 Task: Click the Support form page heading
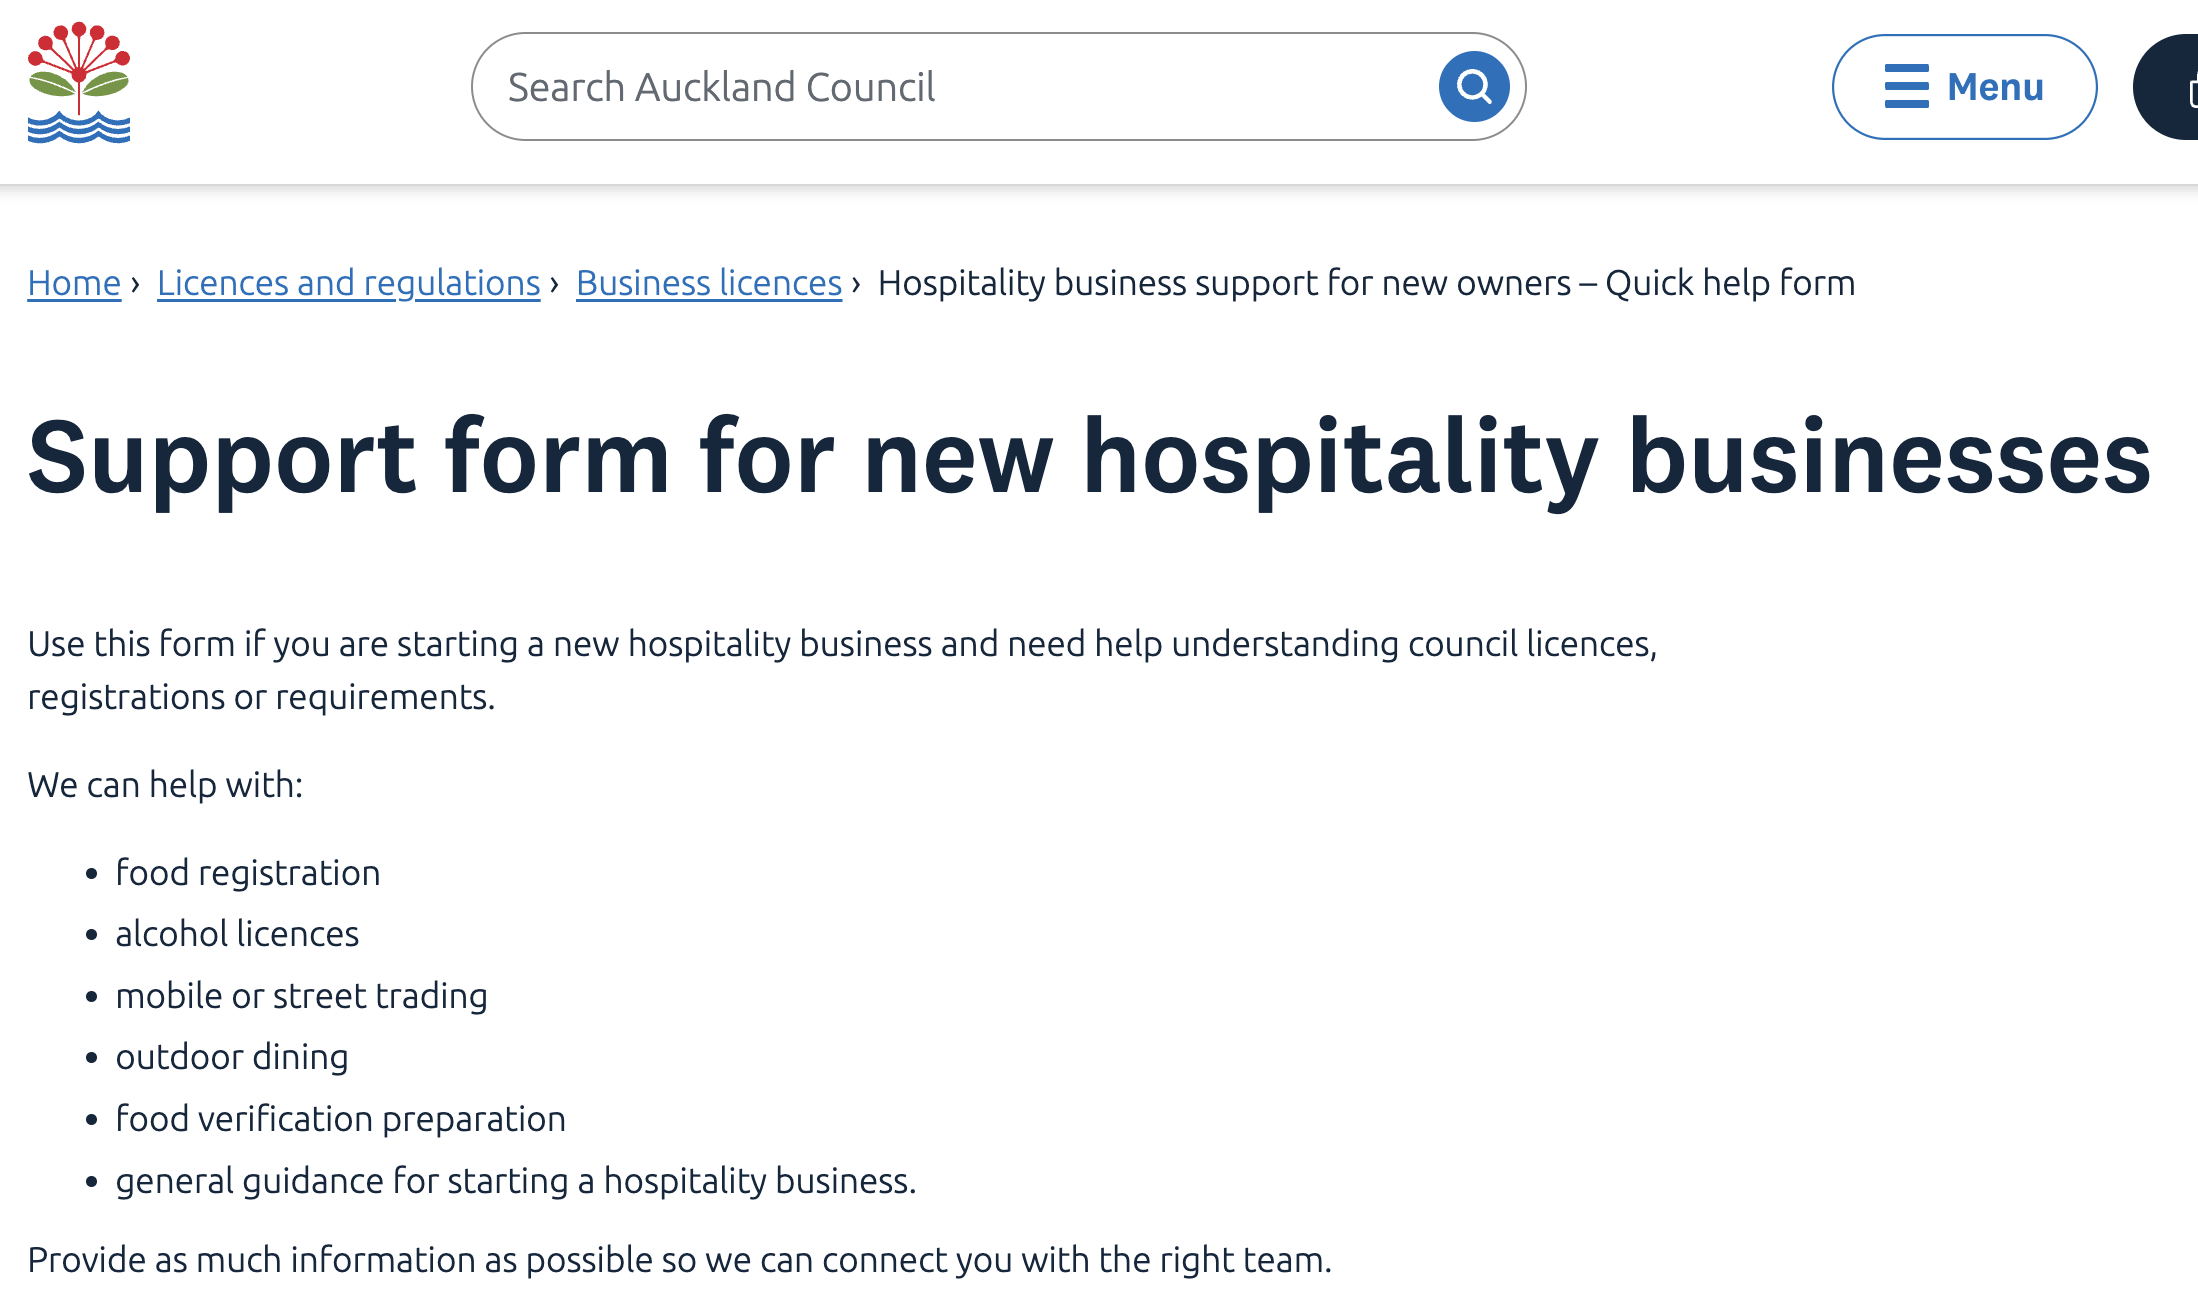pos(1089,457)
